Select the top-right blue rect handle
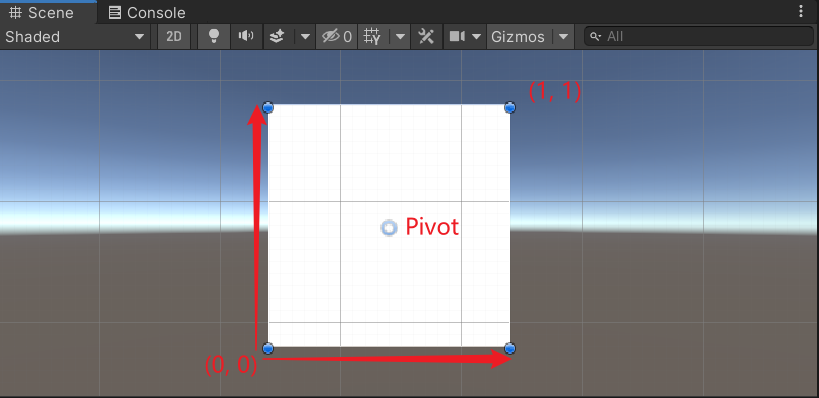Screen dimensions: 819x398 (x=510, y=108)
